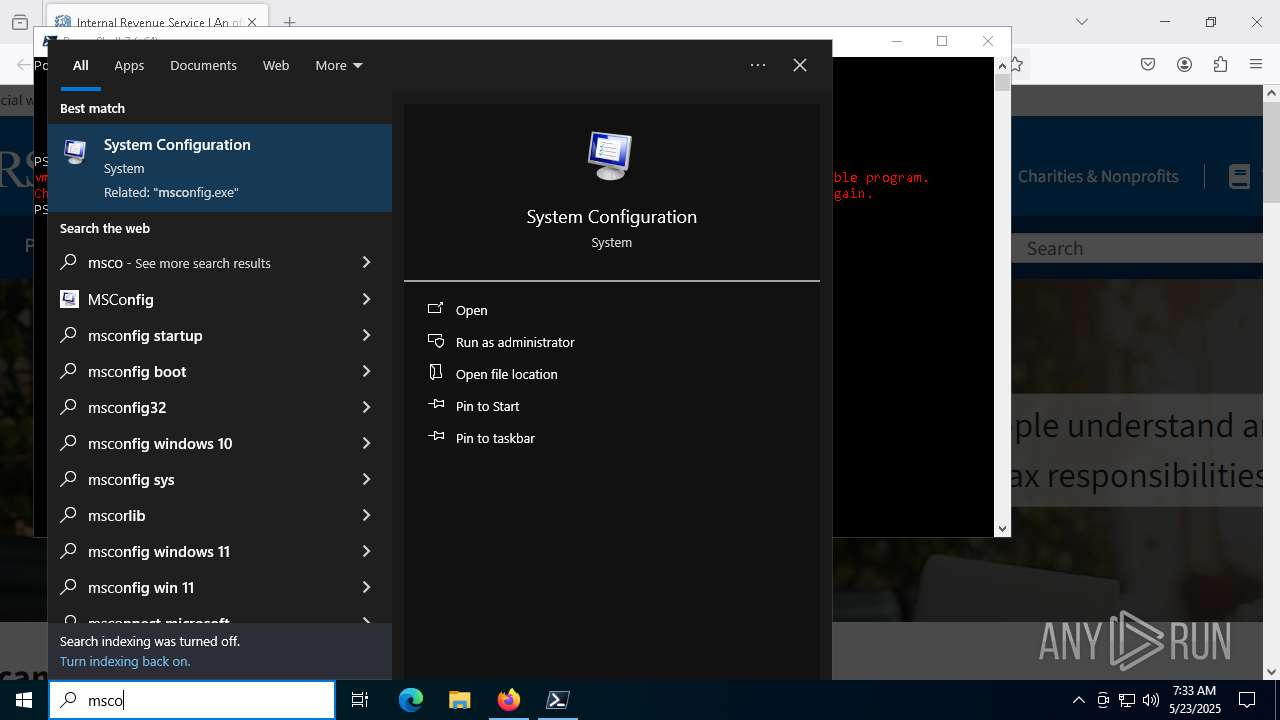Click the network icon in system tray
The width and height of the screenshot is (1280, 720).
[x=1127, y=700]
